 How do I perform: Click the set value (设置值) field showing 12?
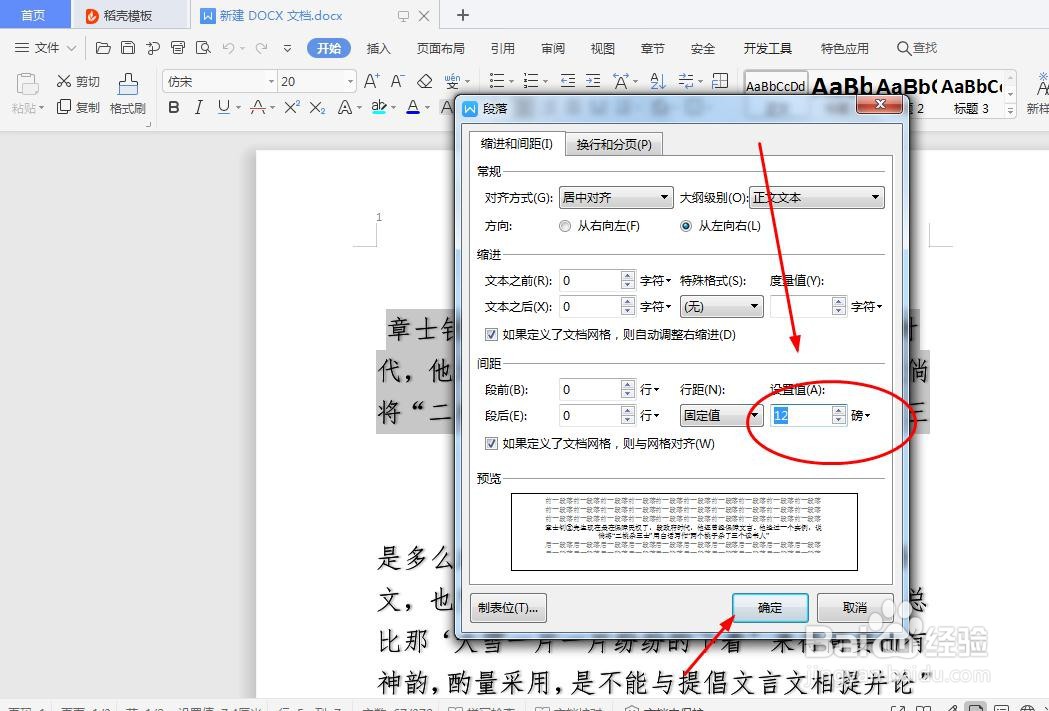(x=801, y=415)
